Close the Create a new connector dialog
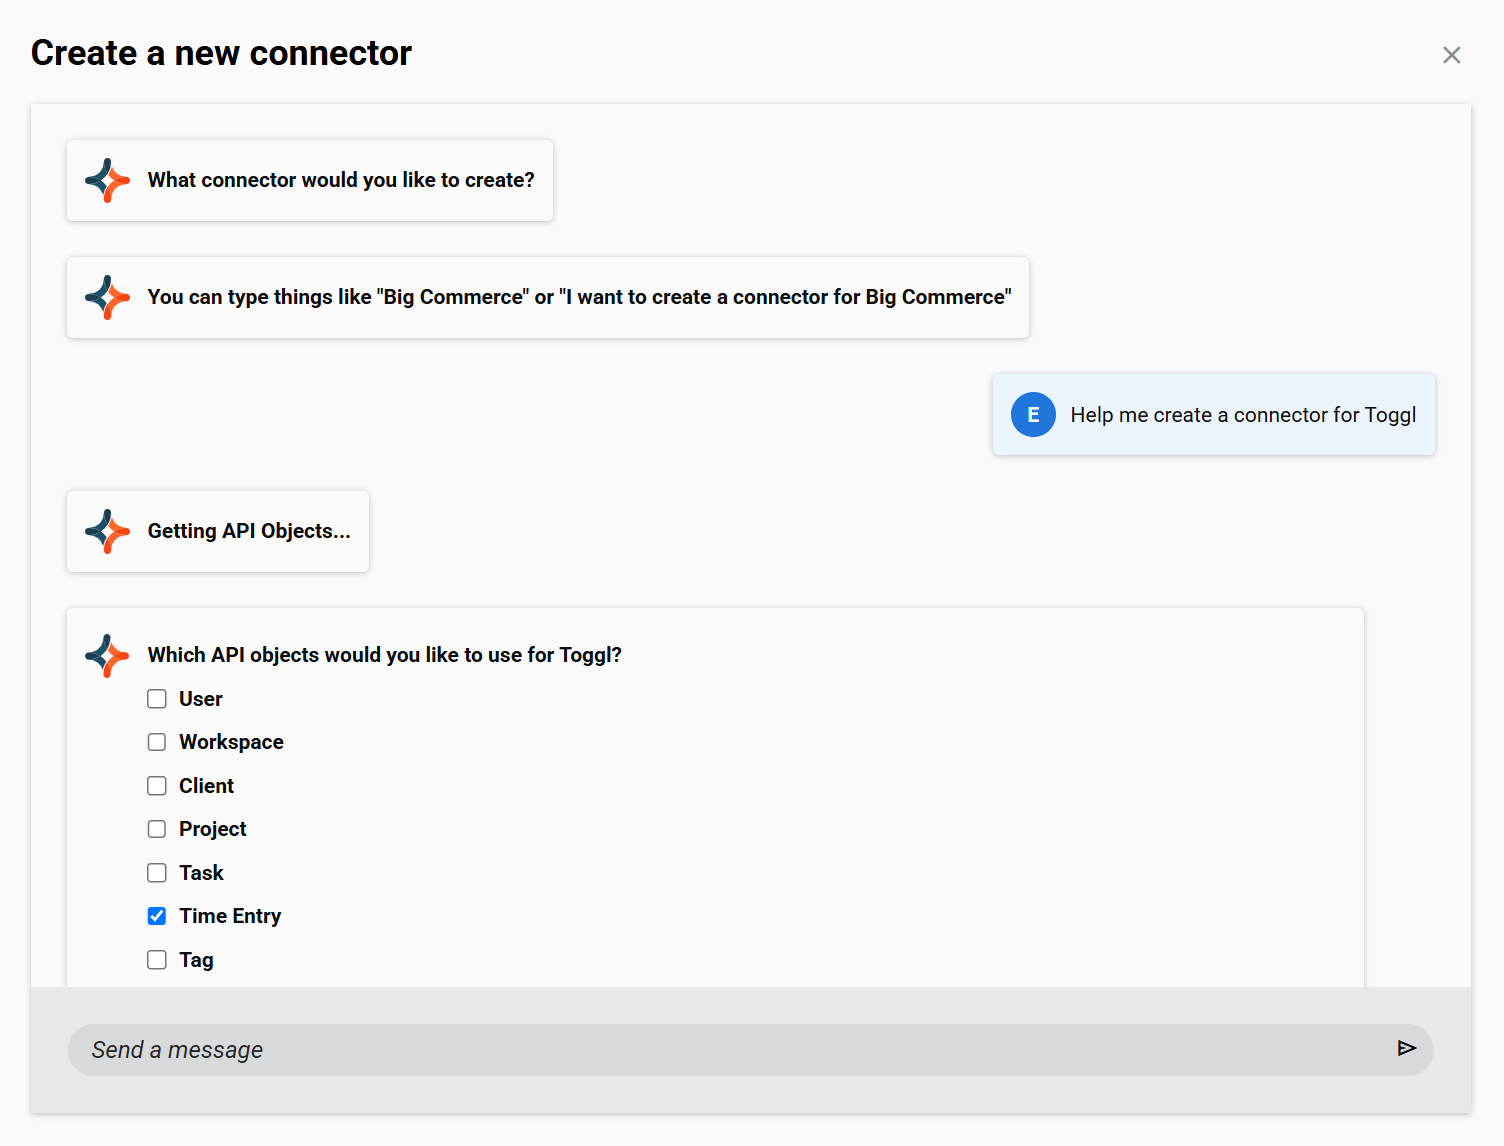Screen dimensions: 1504x1146 tap(1451, 55)
